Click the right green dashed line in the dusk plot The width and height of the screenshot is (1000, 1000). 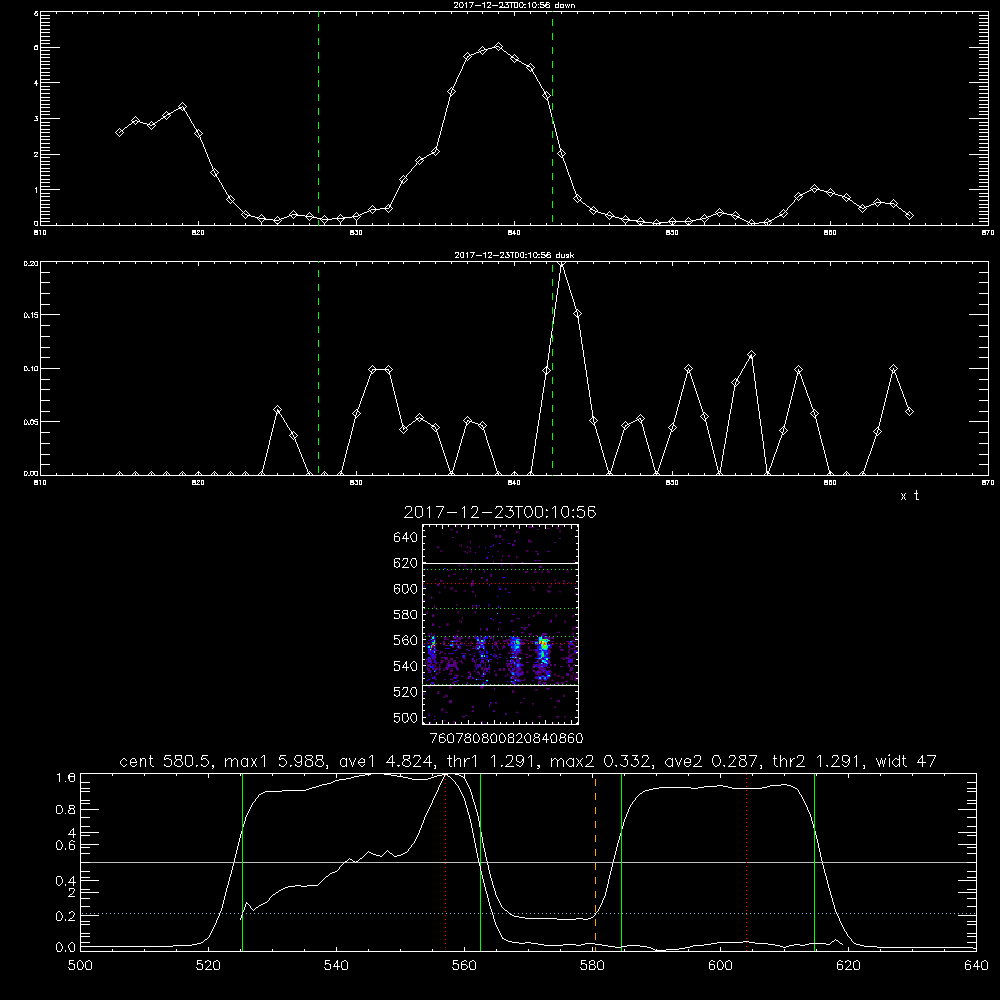coord(552,368)
